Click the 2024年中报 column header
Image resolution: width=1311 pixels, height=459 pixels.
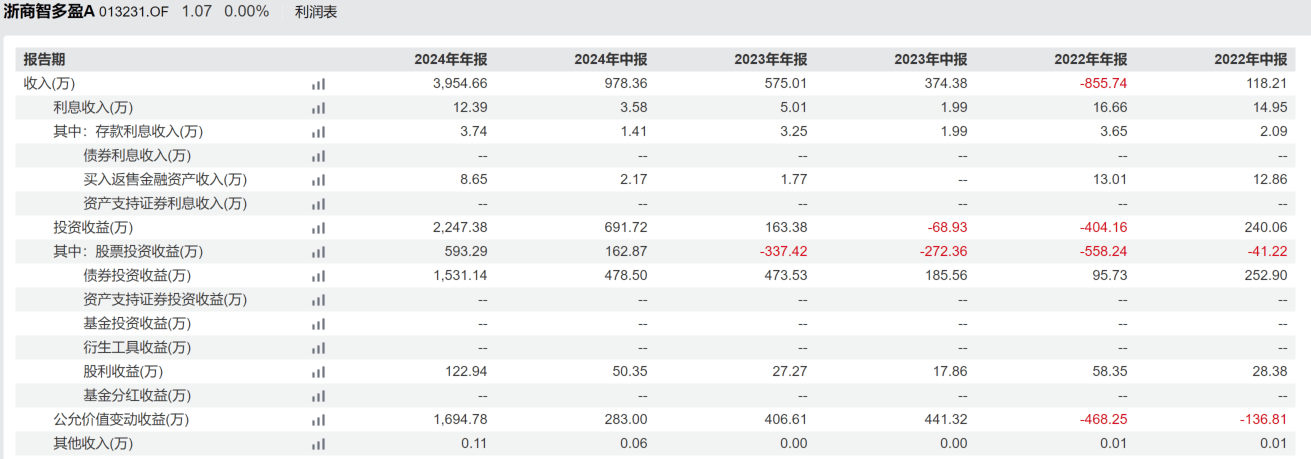(611, 59)
